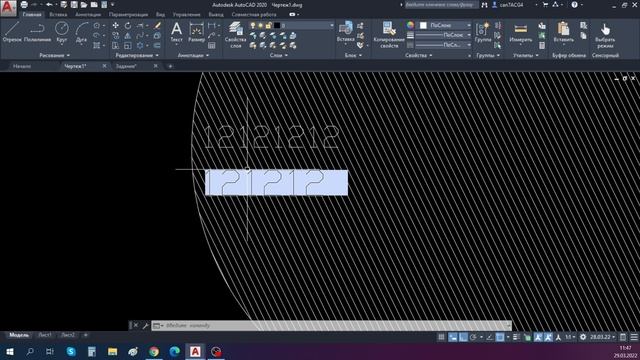
Task: Select the Отрезок (Line) tool
Action: [12, 33]
